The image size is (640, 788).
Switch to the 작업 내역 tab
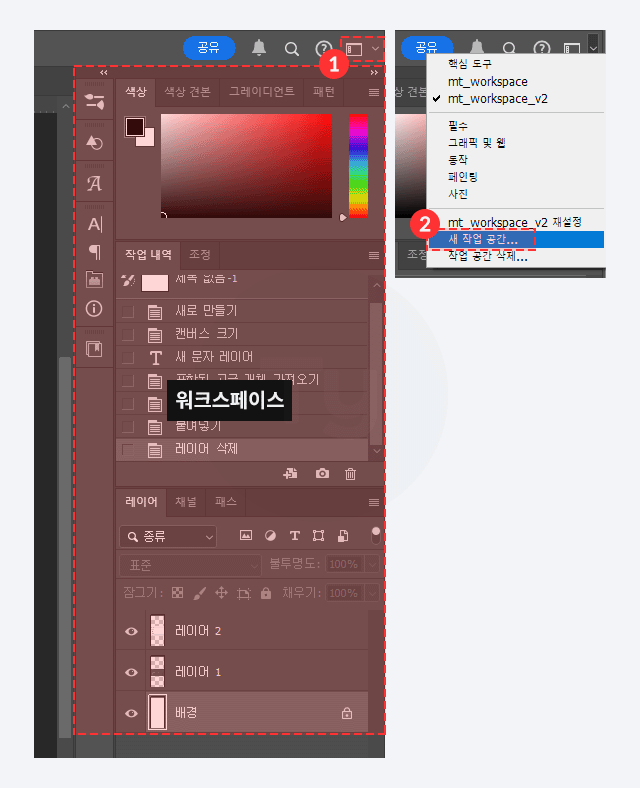pyautogui.click(x=148, y=255)
